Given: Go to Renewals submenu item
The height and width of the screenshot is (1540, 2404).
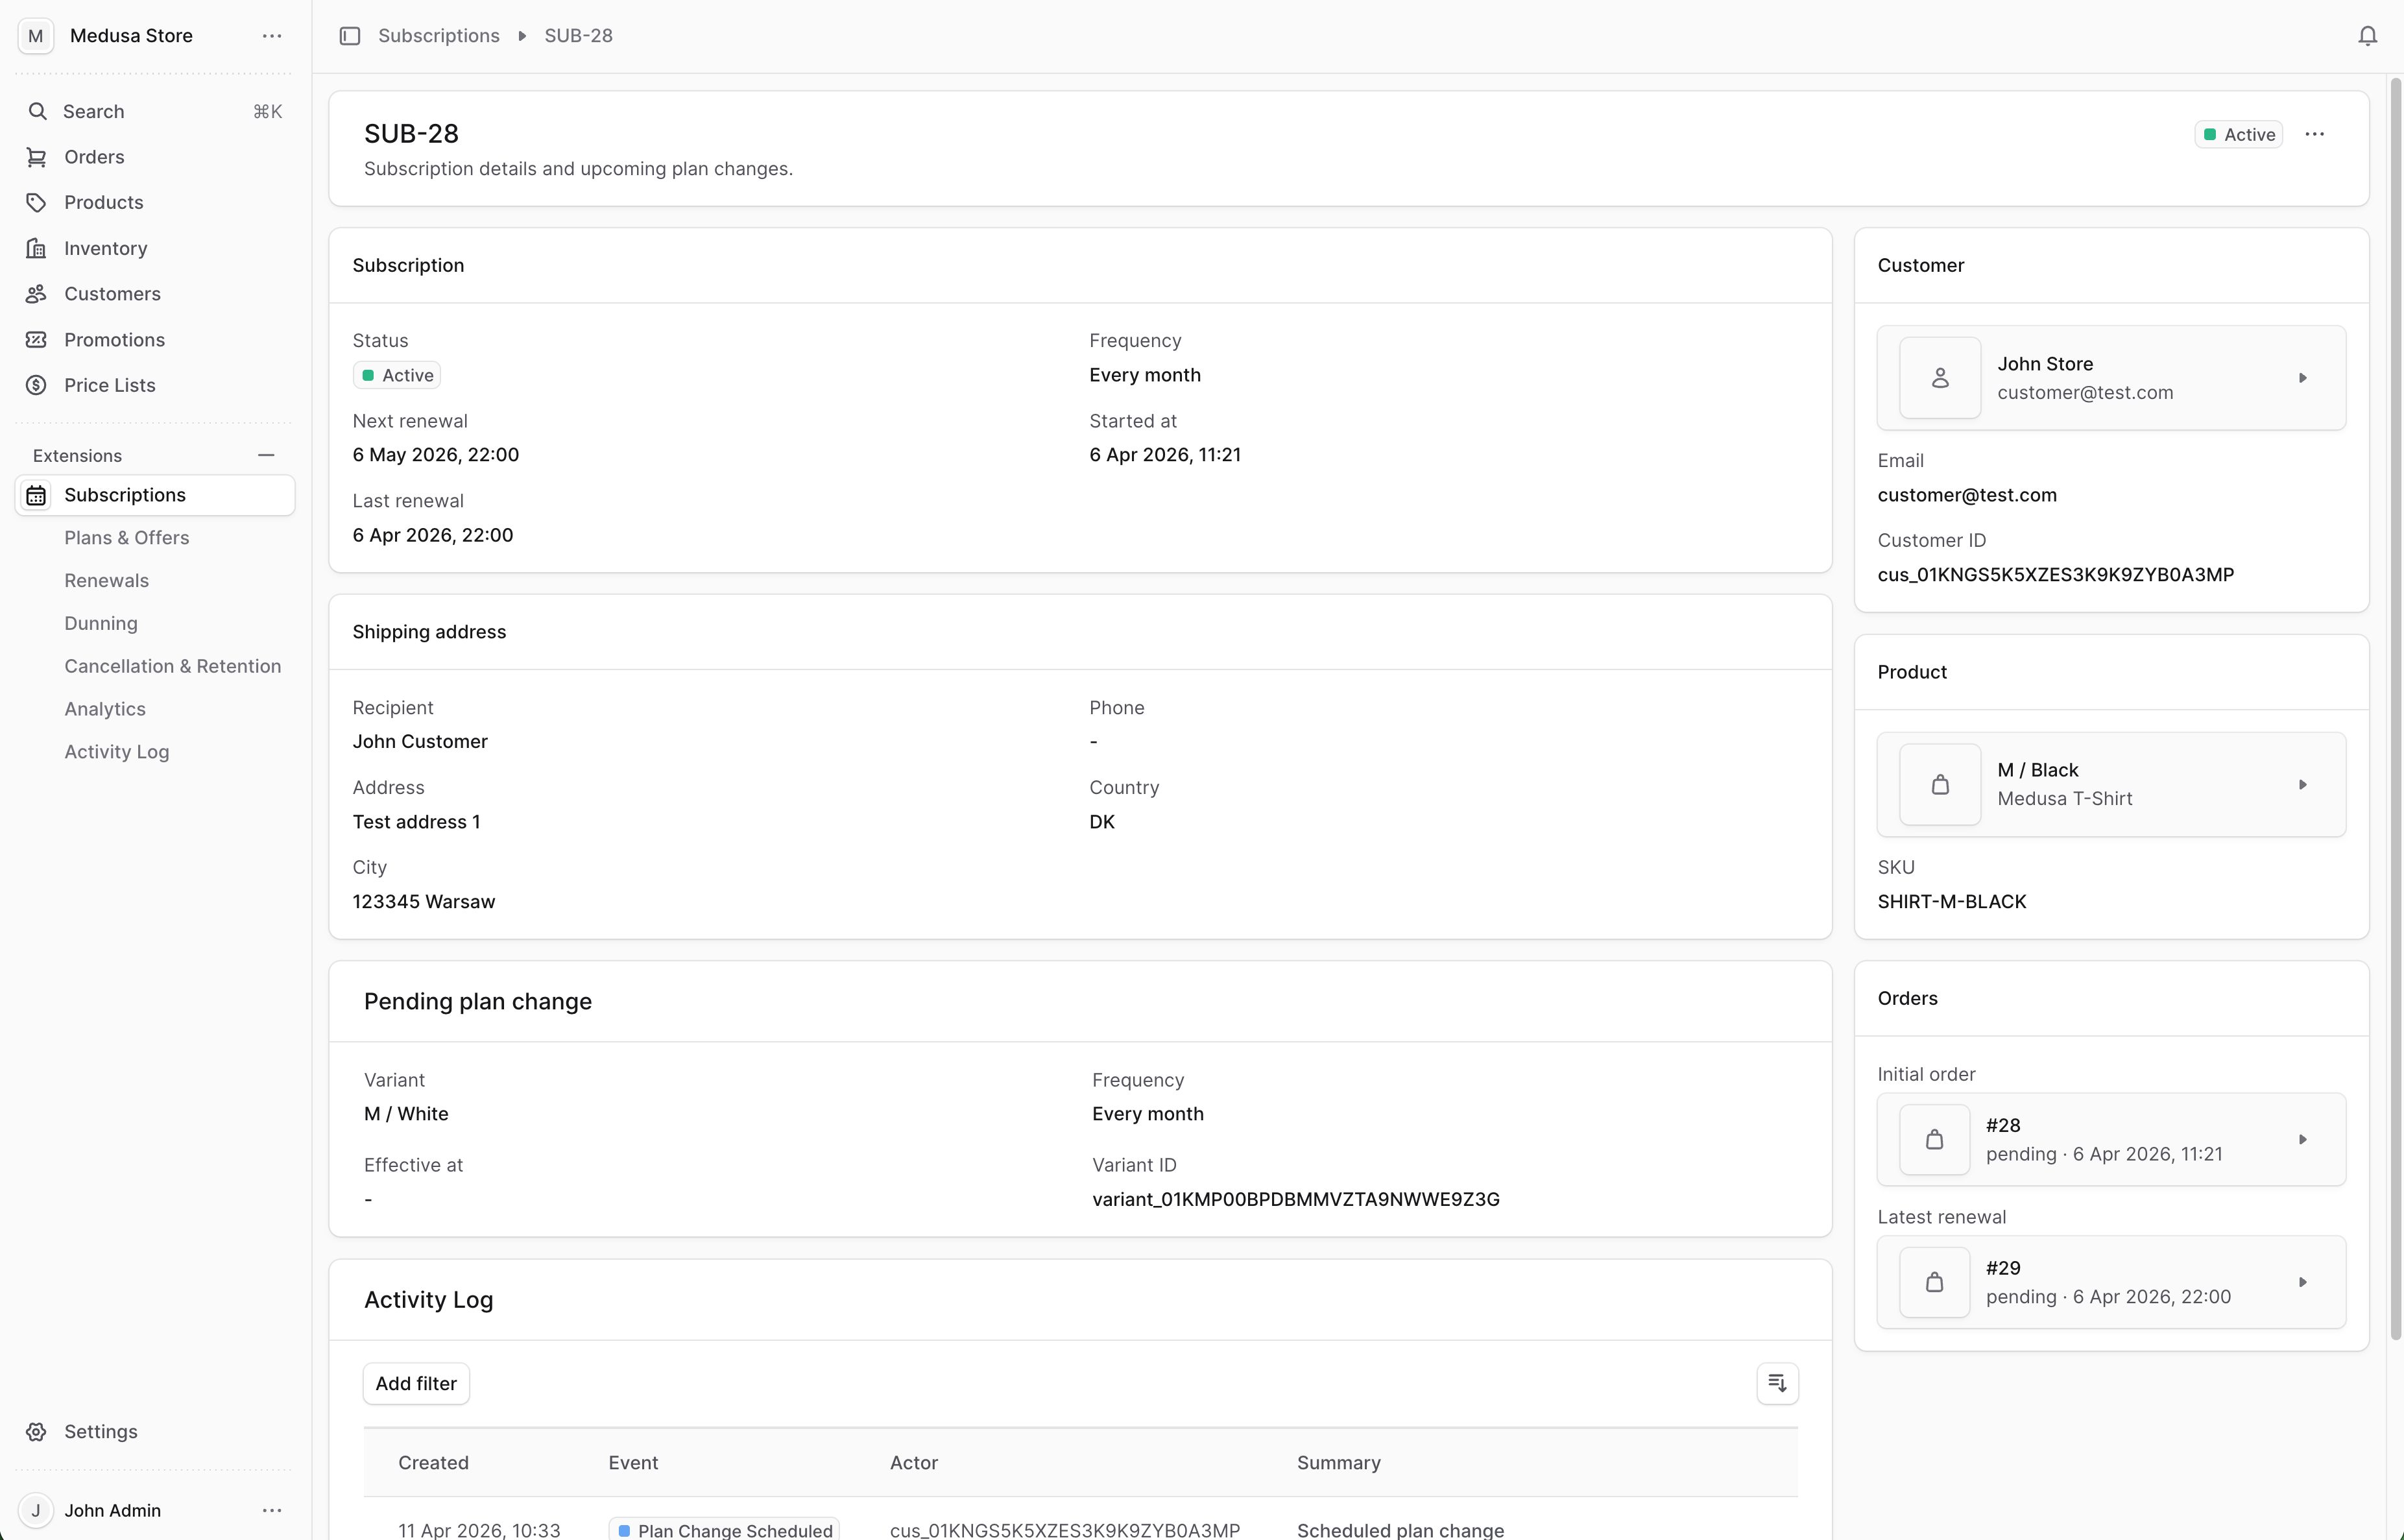Looking at the screenshot, I should click(107, 581).
